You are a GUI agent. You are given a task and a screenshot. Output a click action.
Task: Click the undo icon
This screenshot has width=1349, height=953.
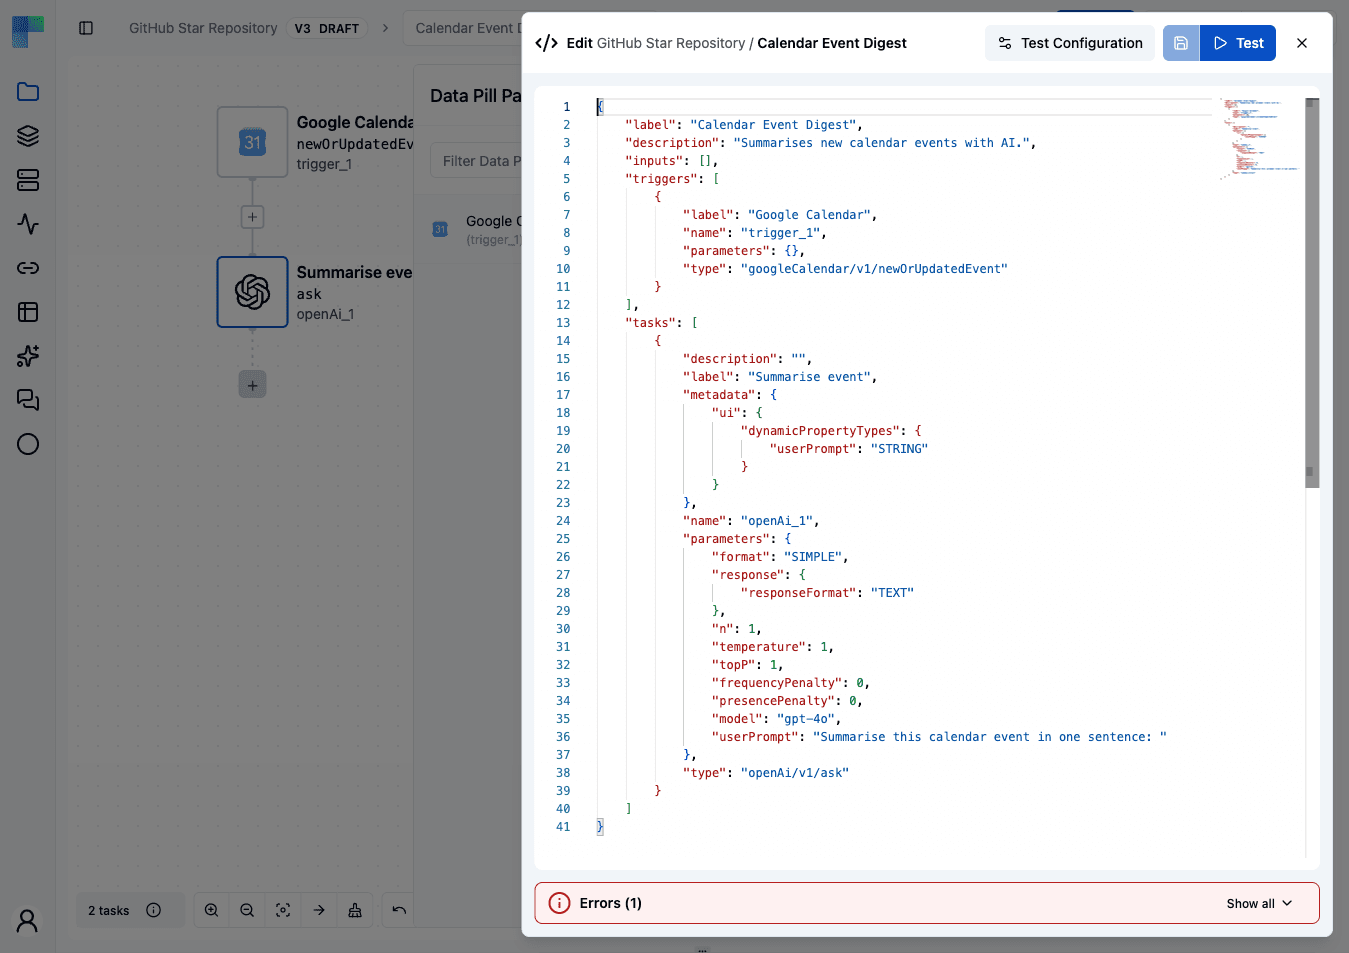399,910
